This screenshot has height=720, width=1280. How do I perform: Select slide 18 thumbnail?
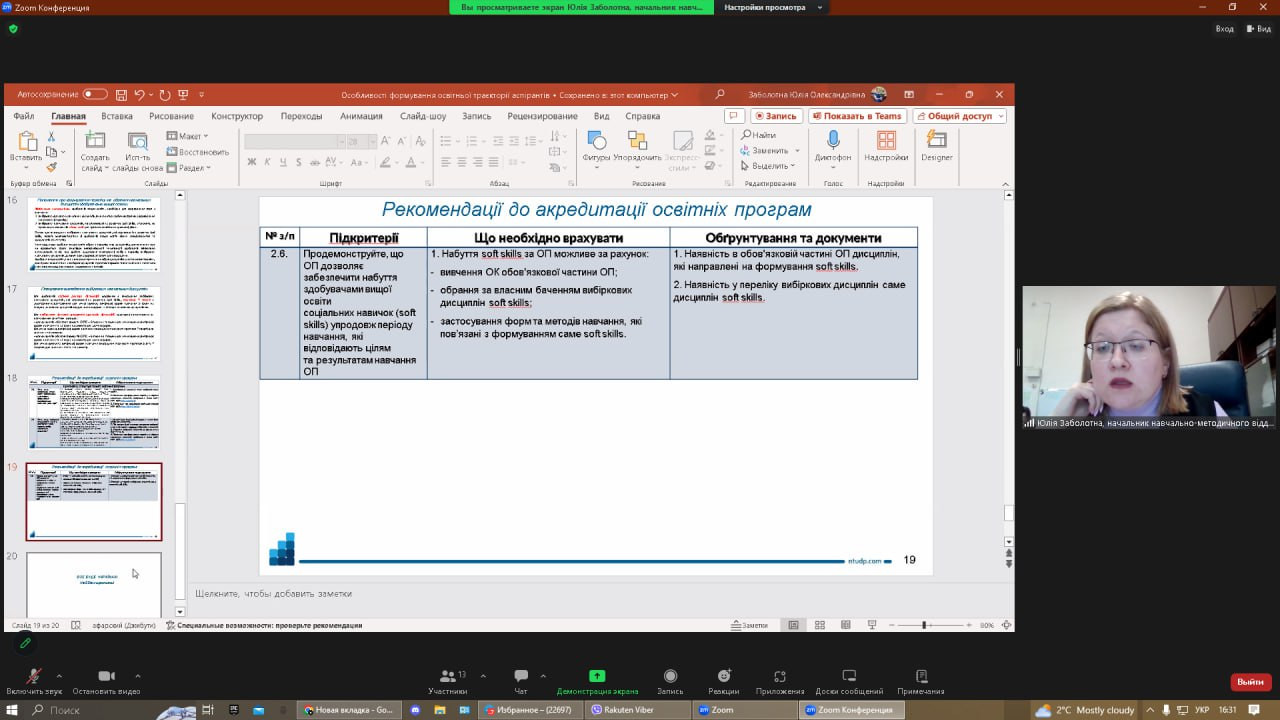point(93,413)
